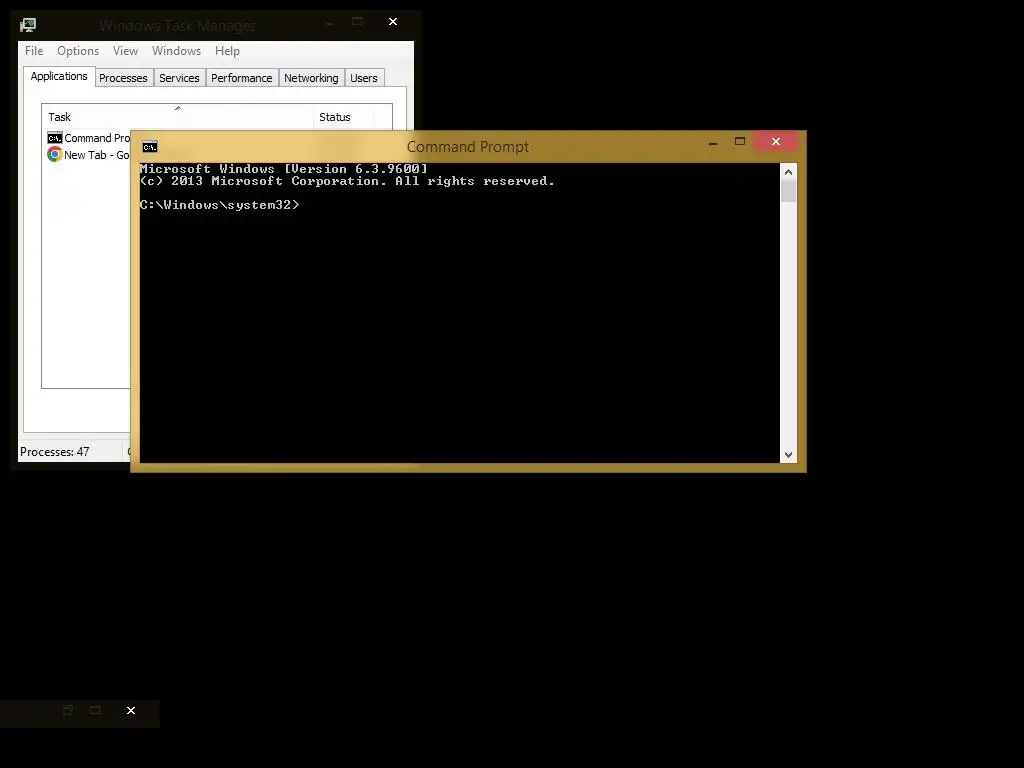Screen dimensions: 1024x768
Task: Open the File menu in Task Manager
Action: point(34,51)
